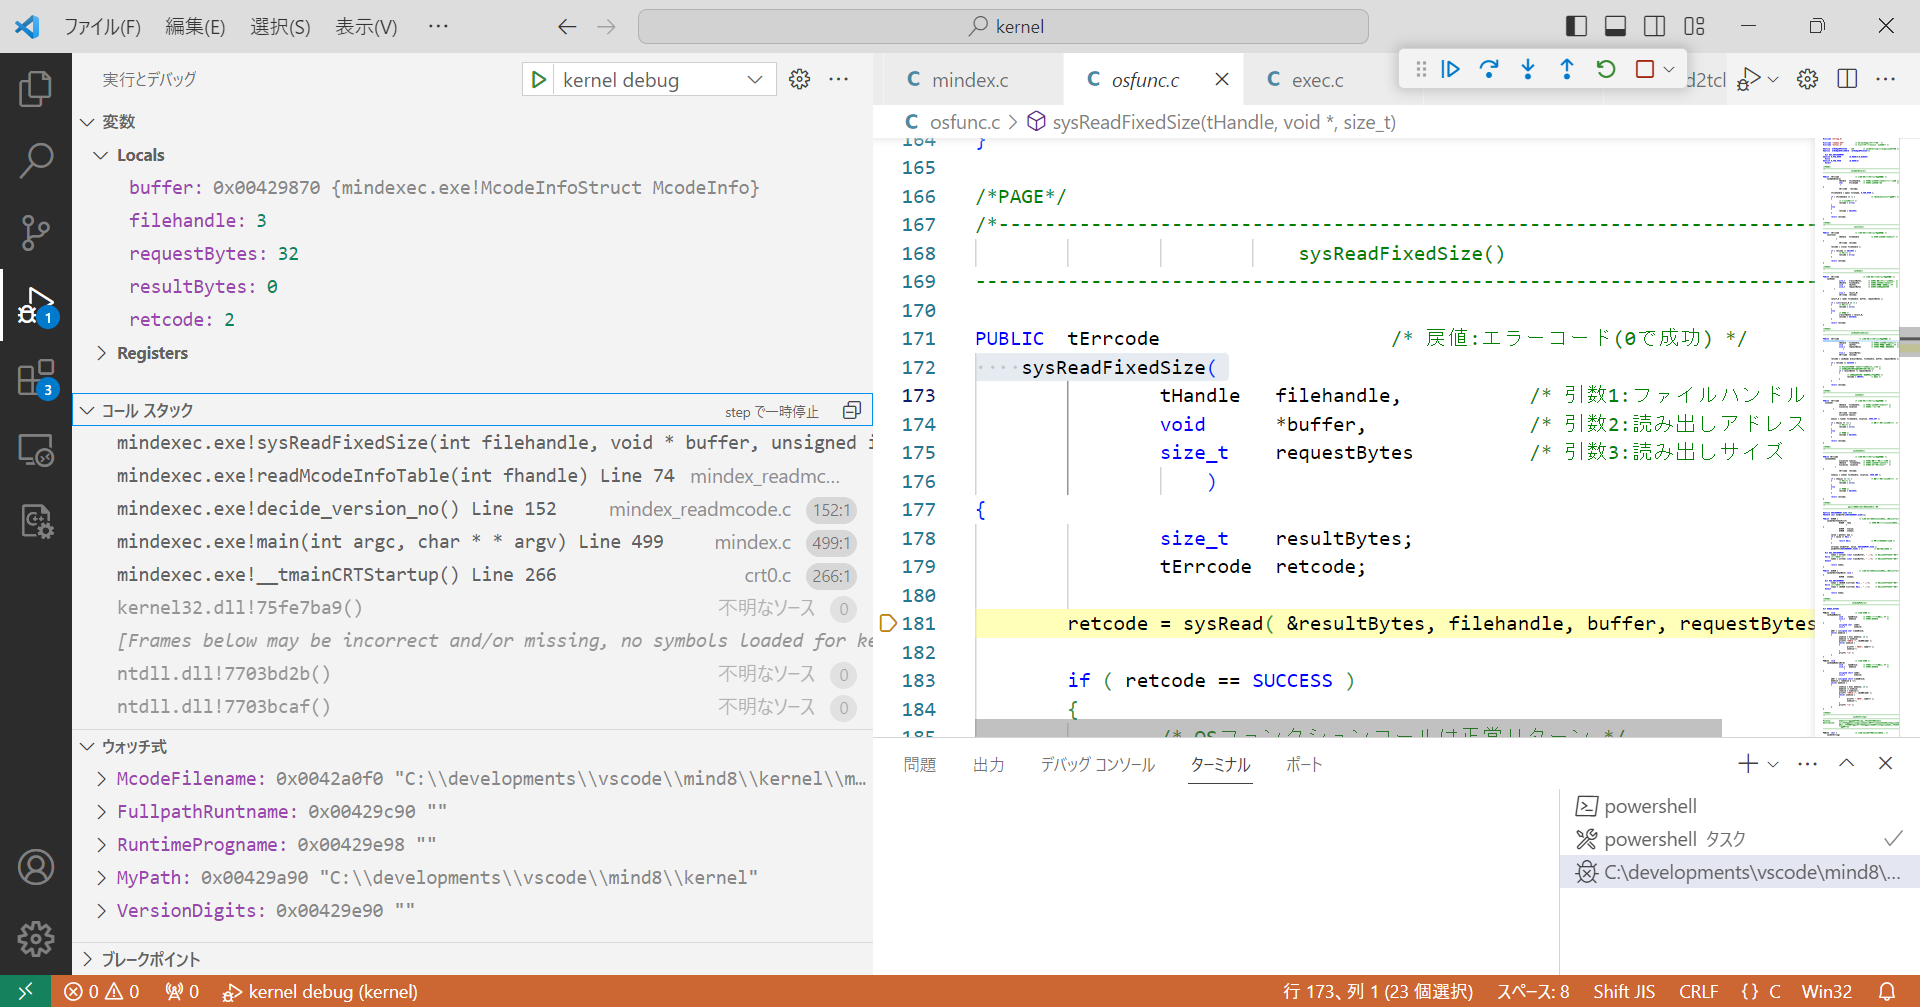Step out in debug toolbar
Screen dimensions: 1920x1007
[x=1567, y=69]
